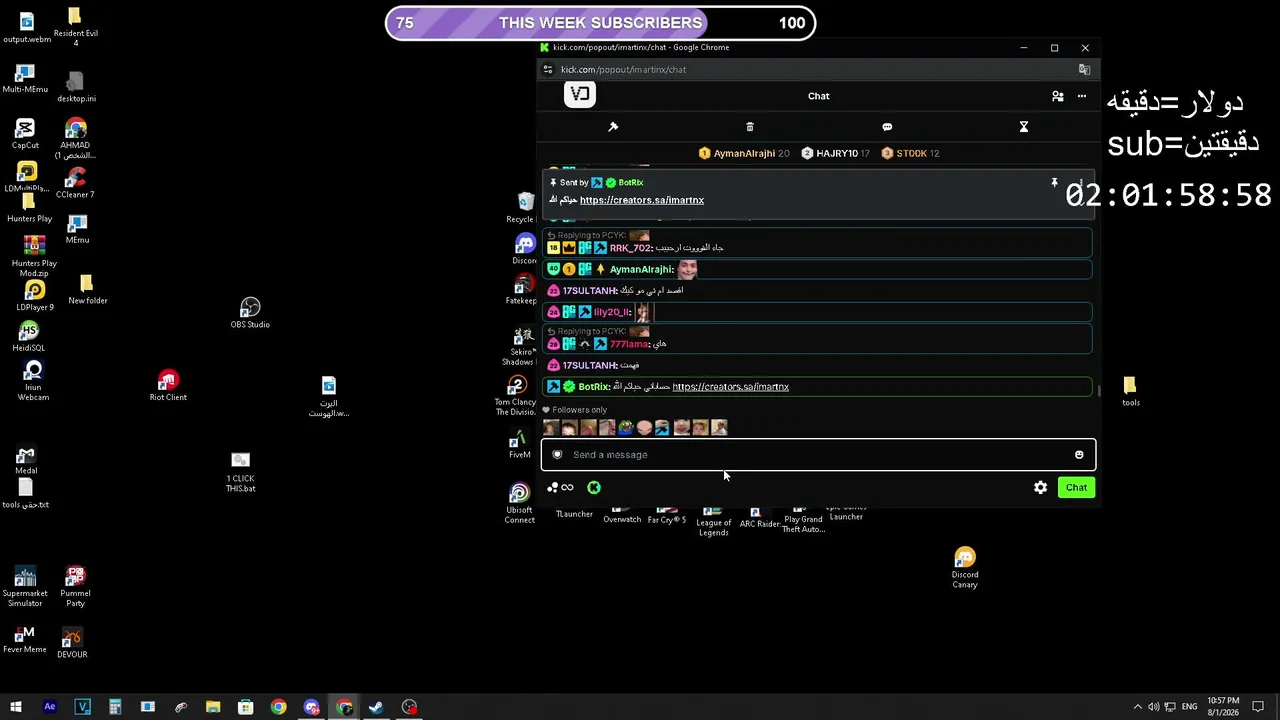Click HAJRY10 in the gifter leaderboard

[x=836, y=153]
